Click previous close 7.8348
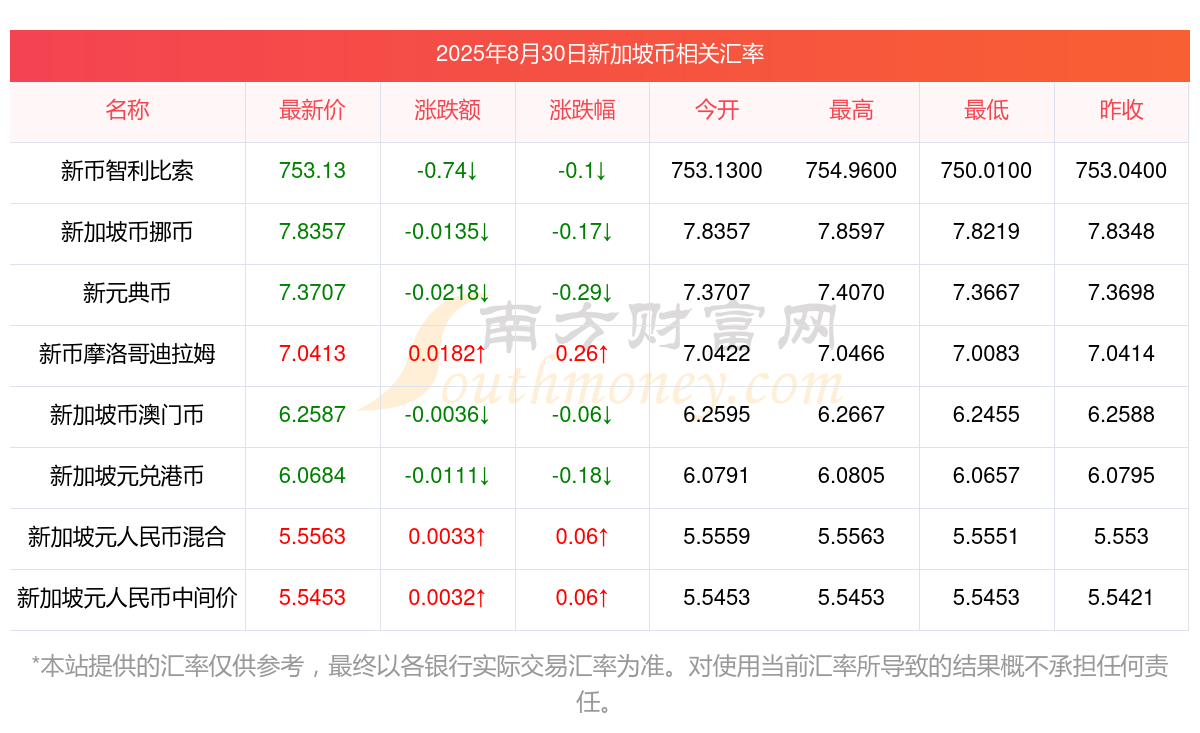This screenshot has width=1200, height=733. click(1121, 232)
